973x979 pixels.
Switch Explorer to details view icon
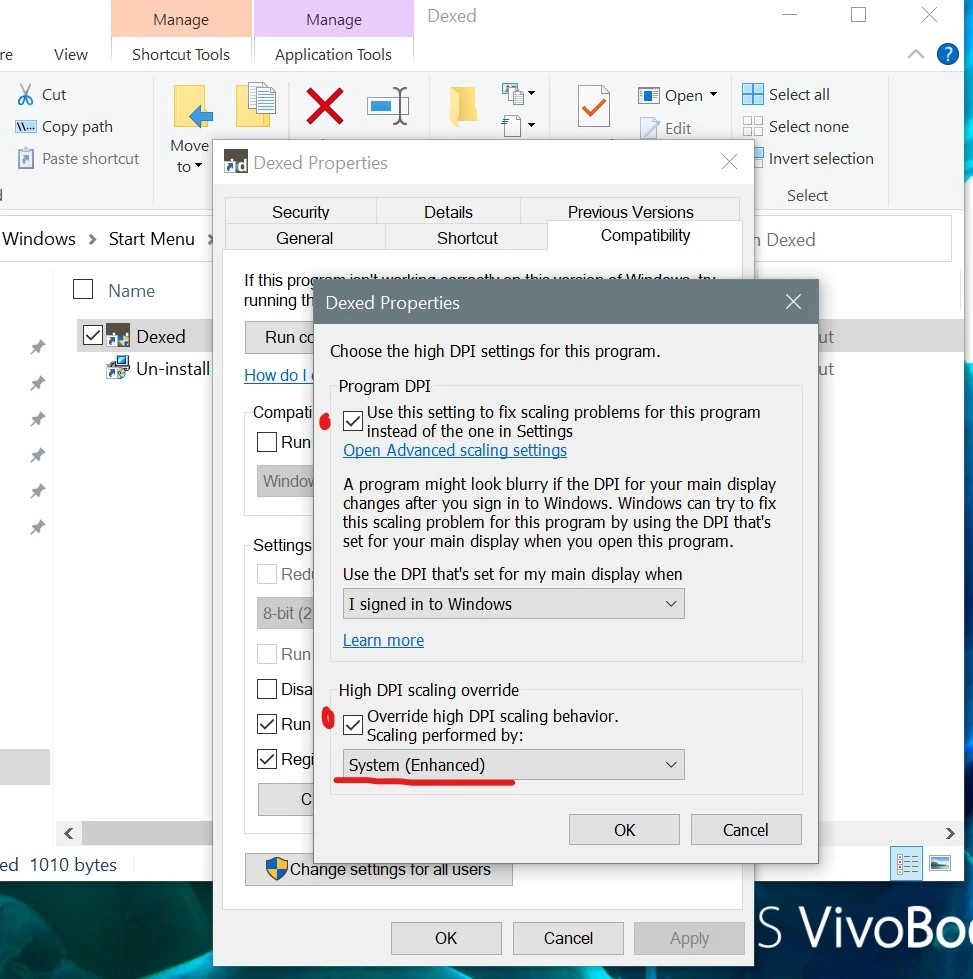click(x=906, y=863)
